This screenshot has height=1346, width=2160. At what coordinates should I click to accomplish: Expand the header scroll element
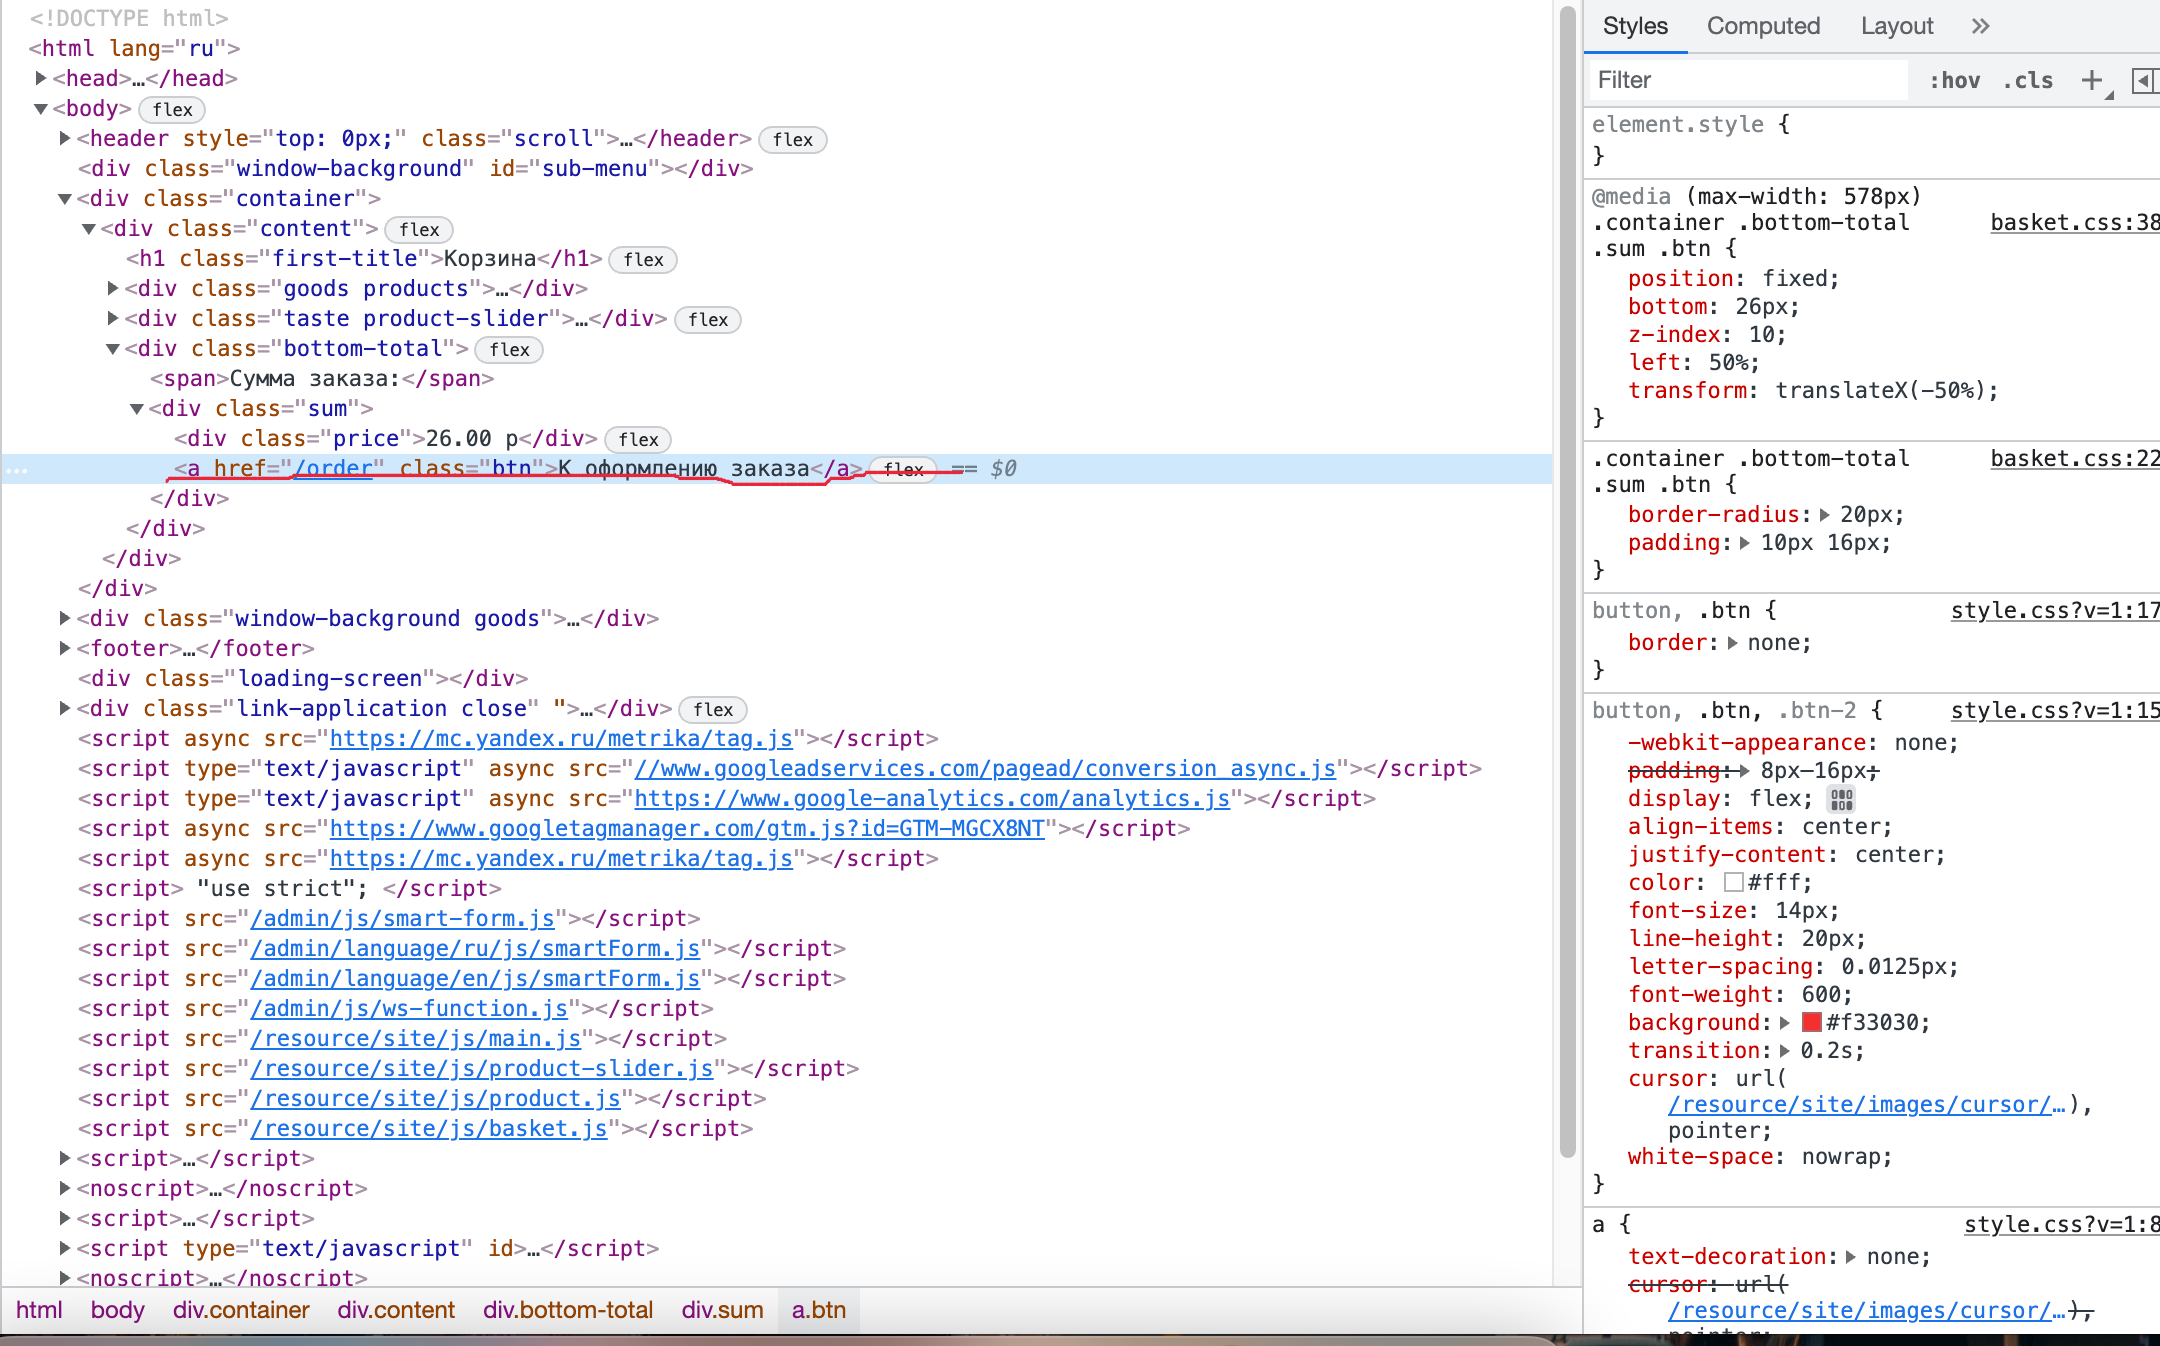(65, 138)
